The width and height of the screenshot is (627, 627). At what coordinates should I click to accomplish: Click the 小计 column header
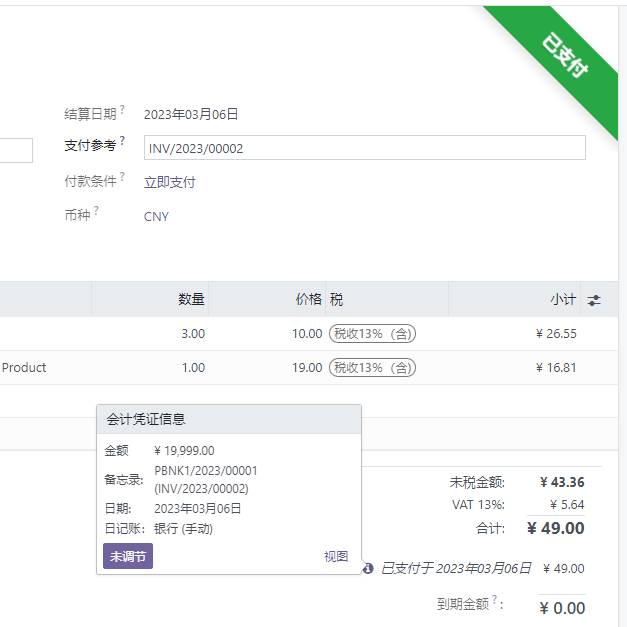click(563, 299)
